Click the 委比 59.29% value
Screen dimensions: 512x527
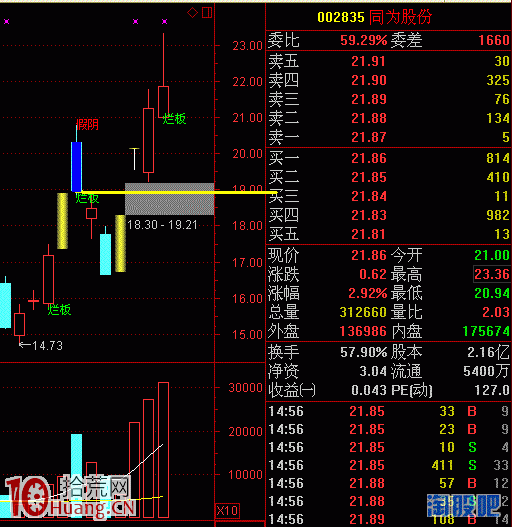click(364, 40)
